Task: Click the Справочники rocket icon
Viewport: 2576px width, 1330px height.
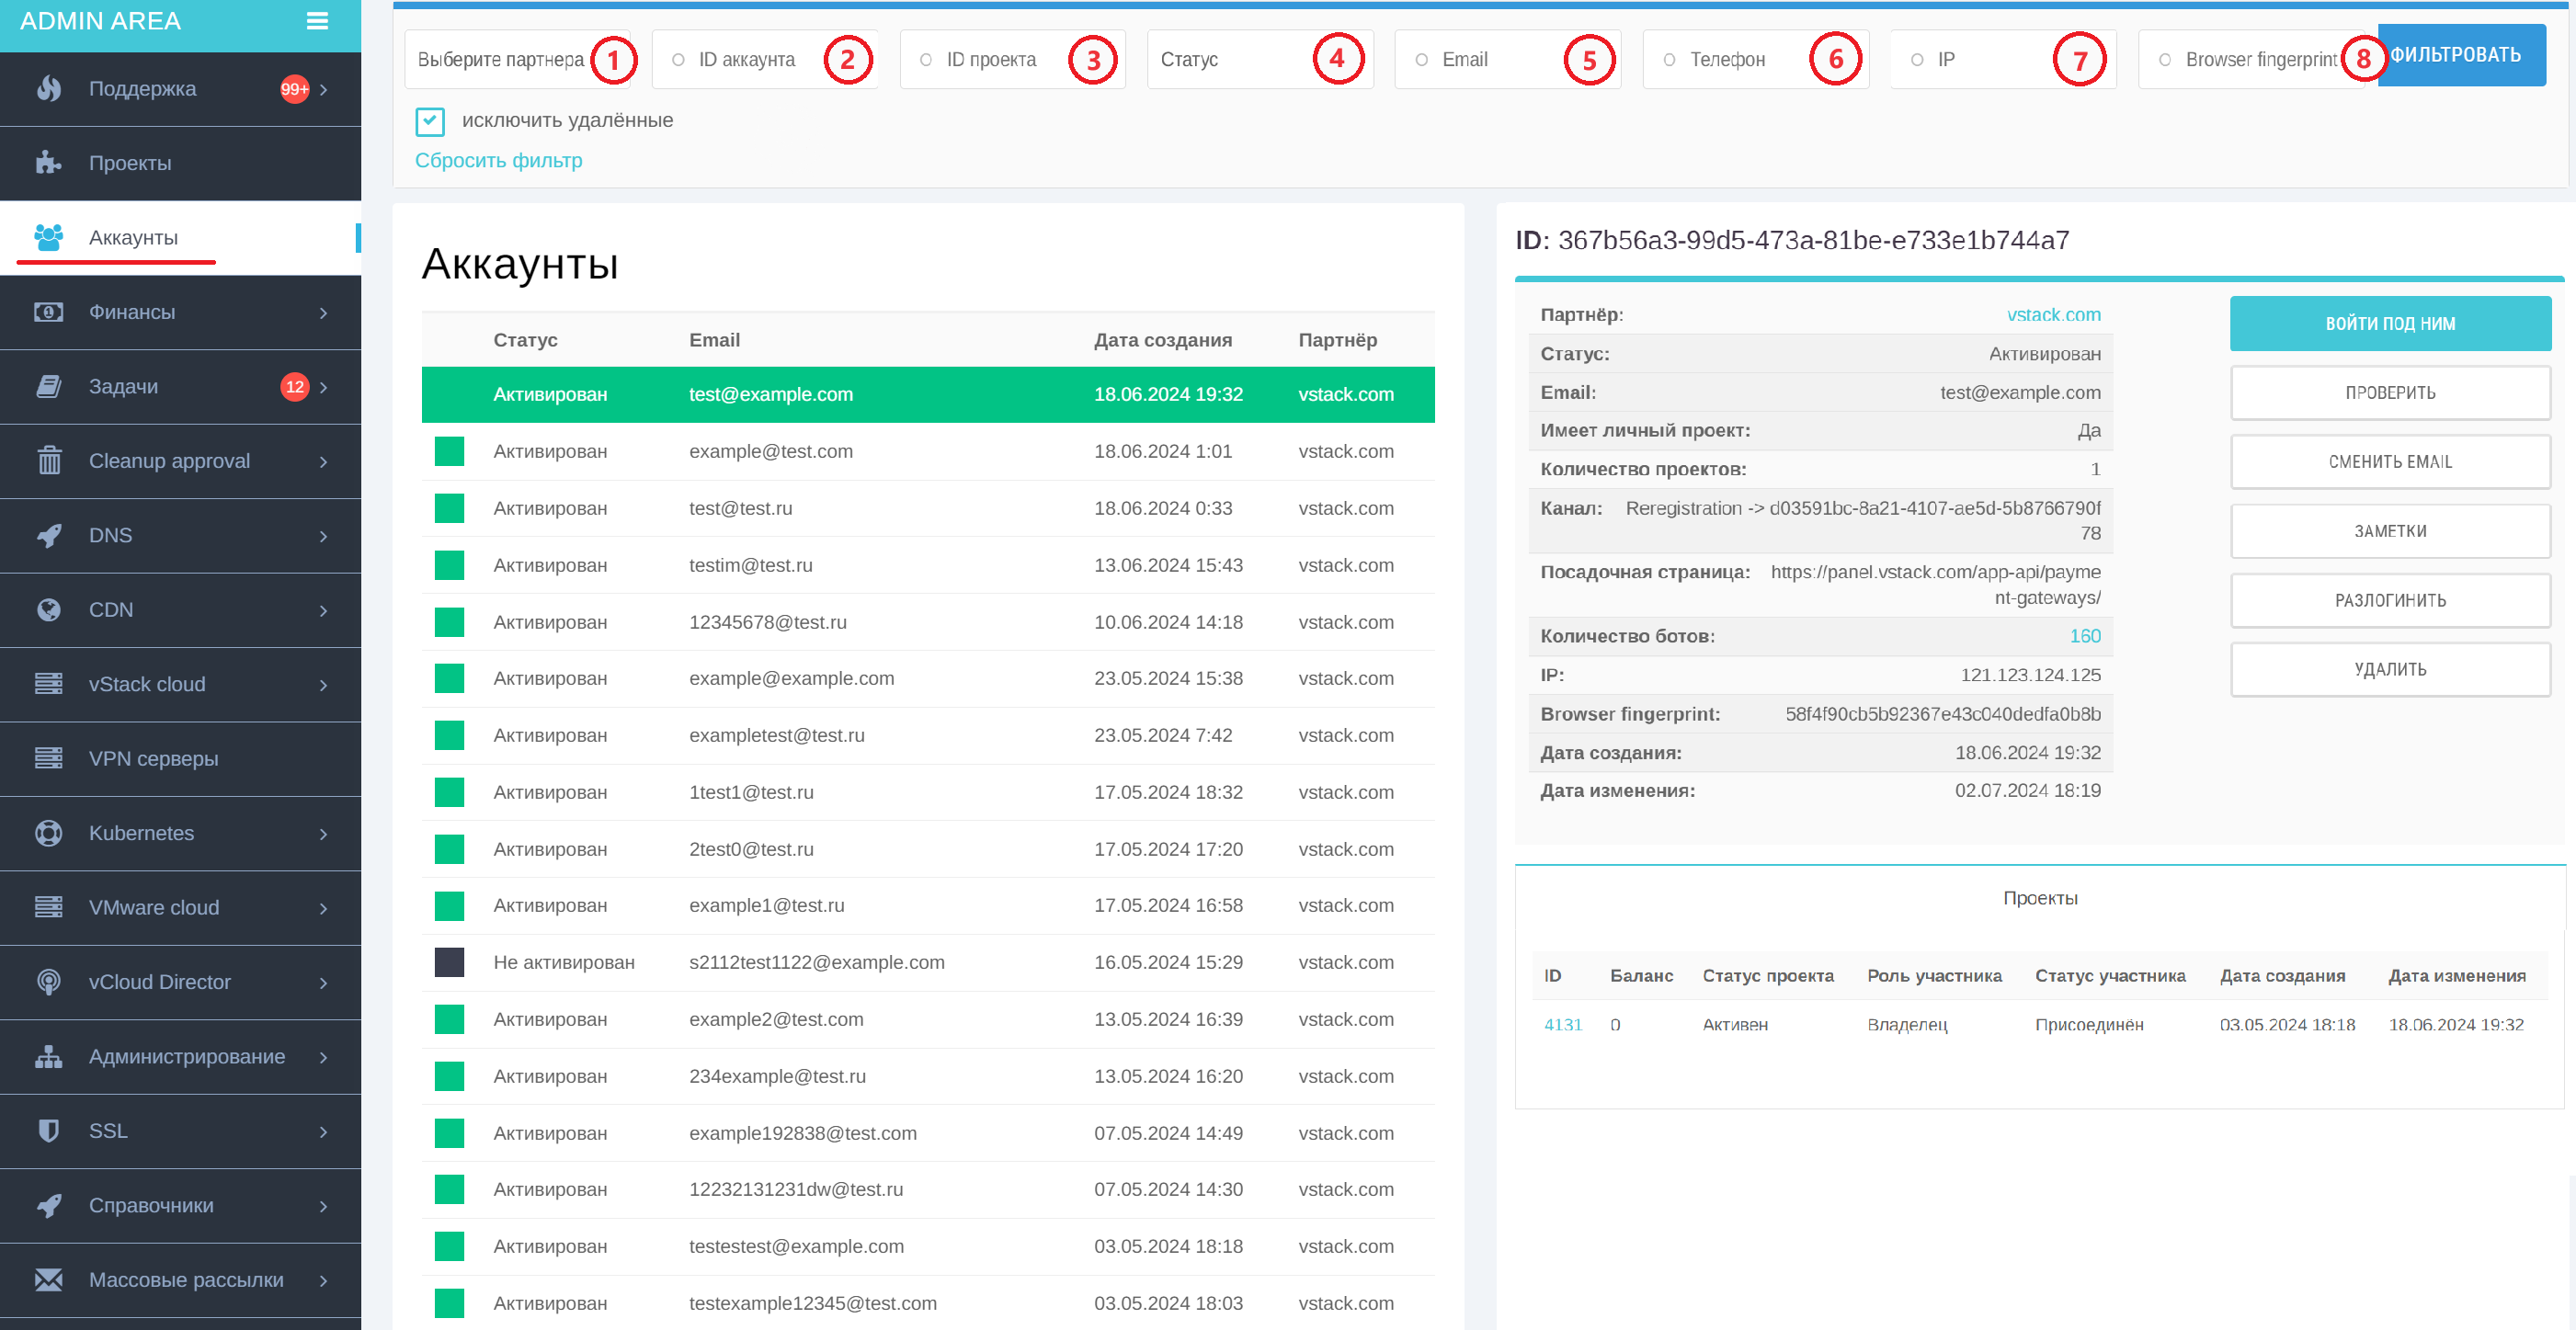Action: tap(48, 1205)
